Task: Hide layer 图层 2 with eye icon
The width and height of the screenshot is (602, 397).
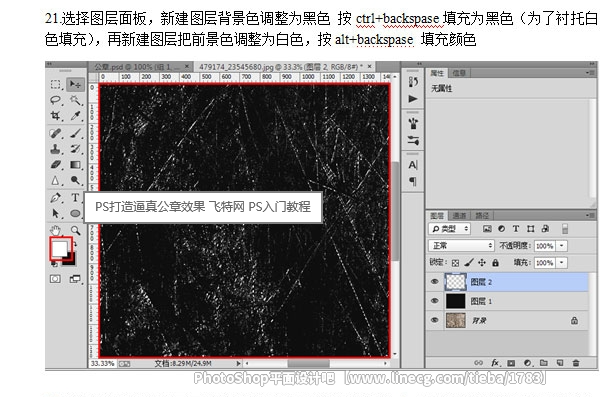Action: pos(435,281)
